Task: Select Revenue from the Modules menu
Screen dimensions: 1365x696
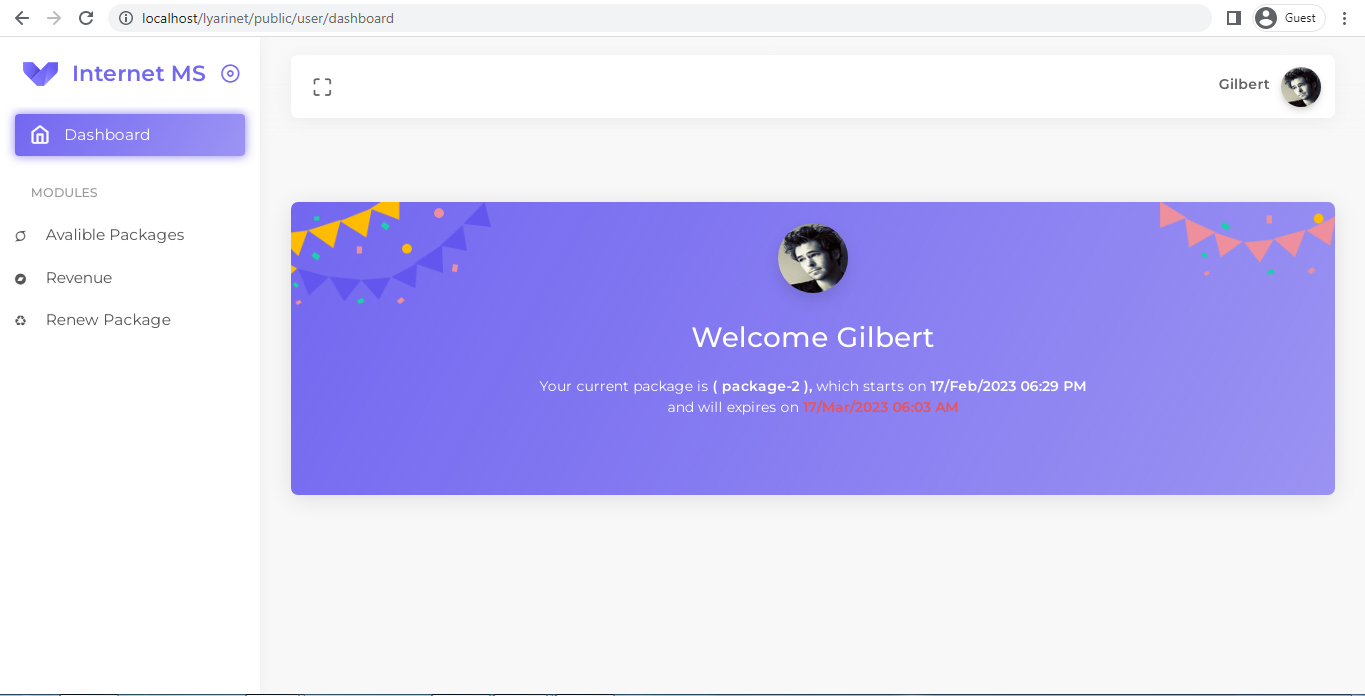Action: [x=78, y=278]
